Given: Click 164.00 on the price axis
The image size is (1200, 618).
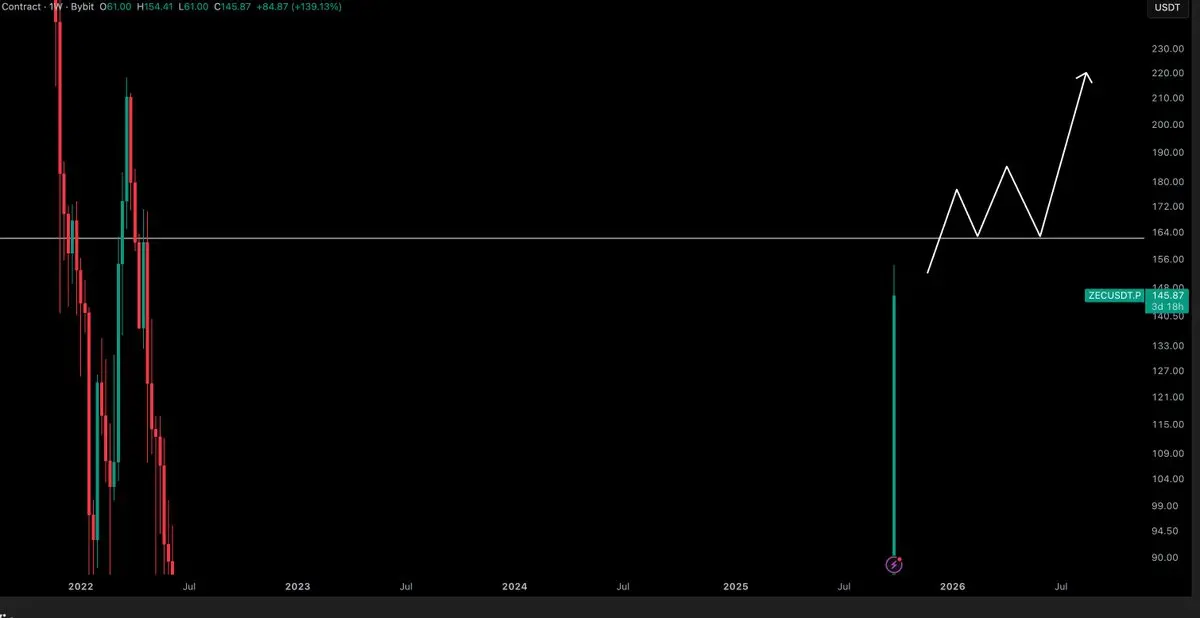Looking at the screenshot, I should point(1168,233).
